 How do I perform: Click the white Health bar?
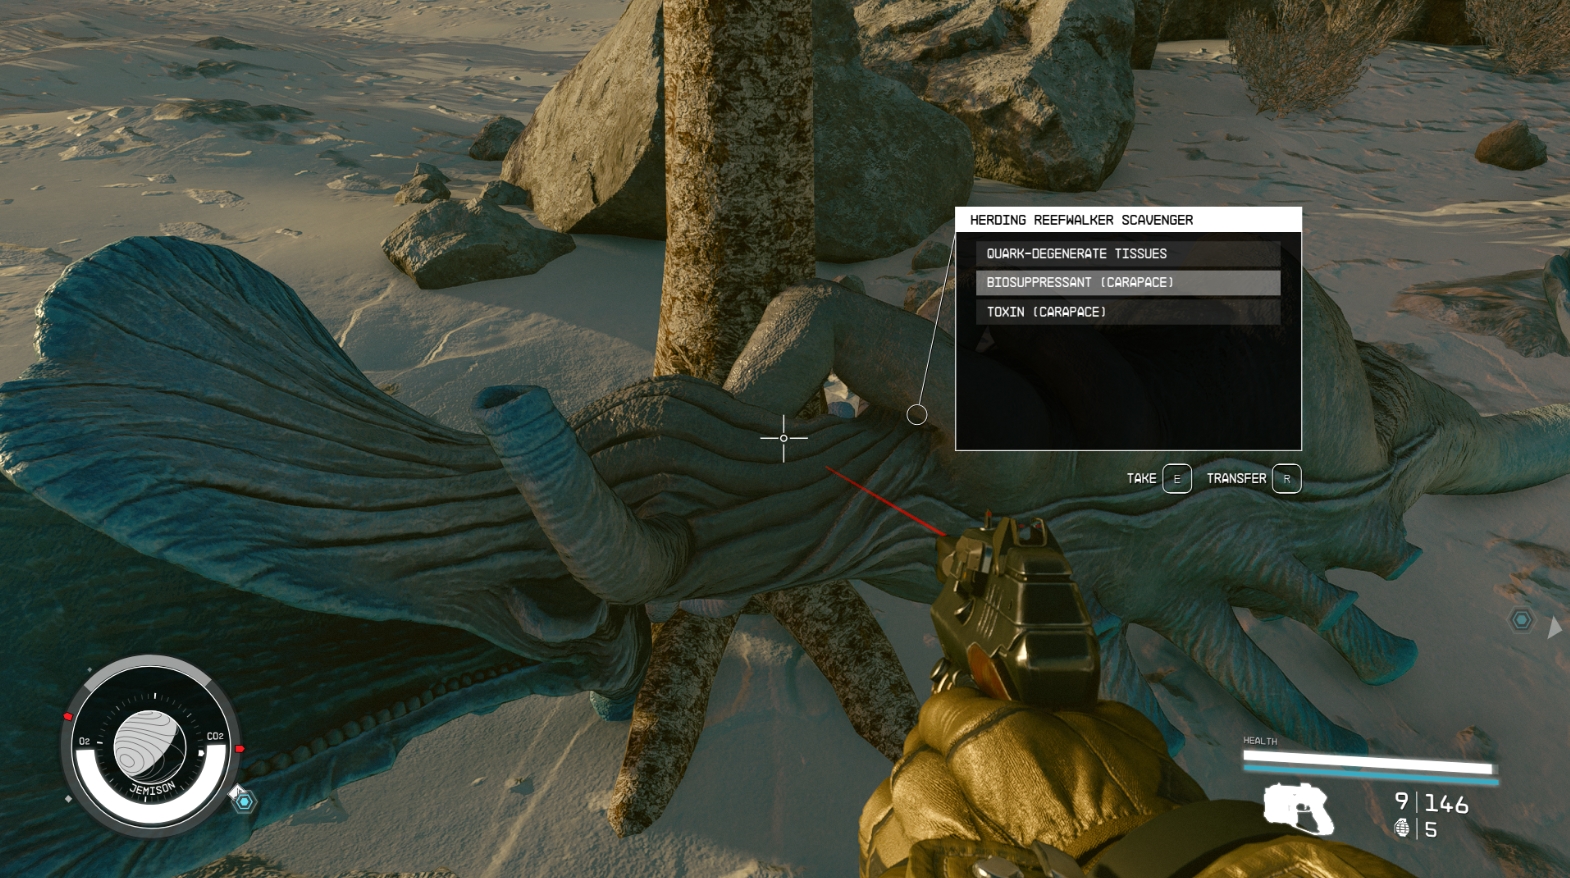click(x=1366, y=765)
